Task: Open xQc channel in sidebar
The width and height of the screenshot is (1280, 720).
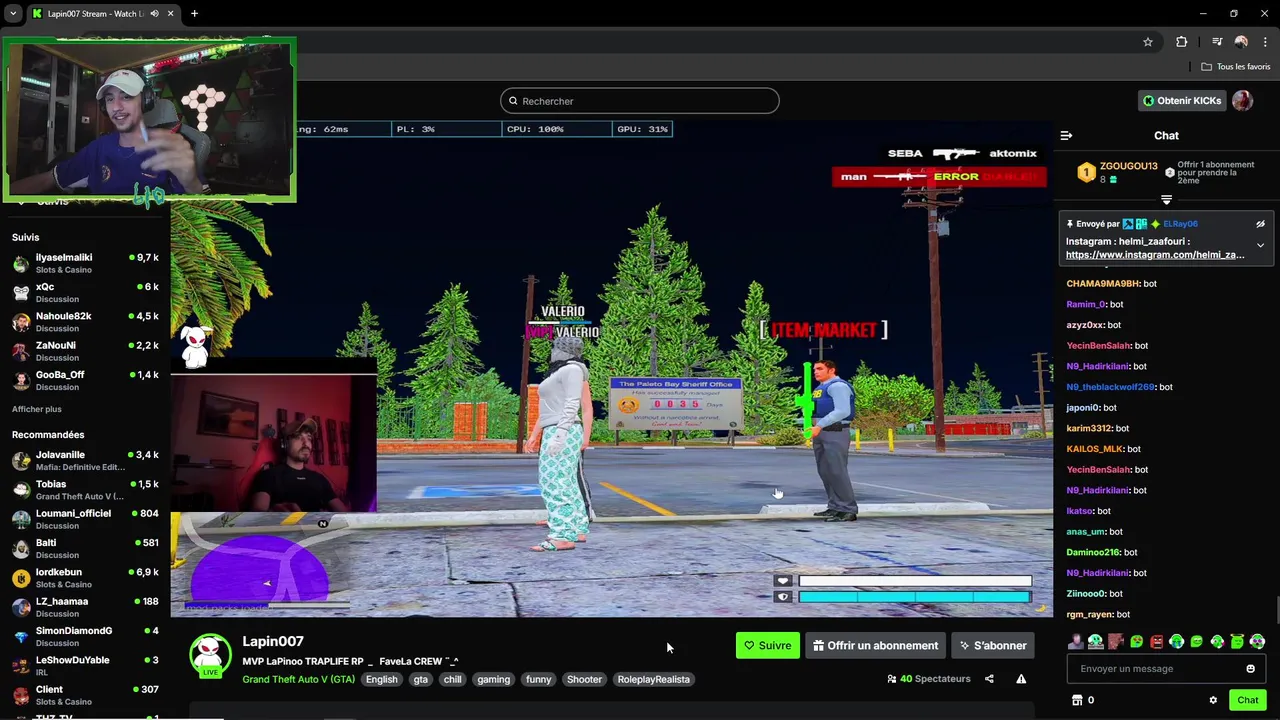Action: click(x=85, y=293)
